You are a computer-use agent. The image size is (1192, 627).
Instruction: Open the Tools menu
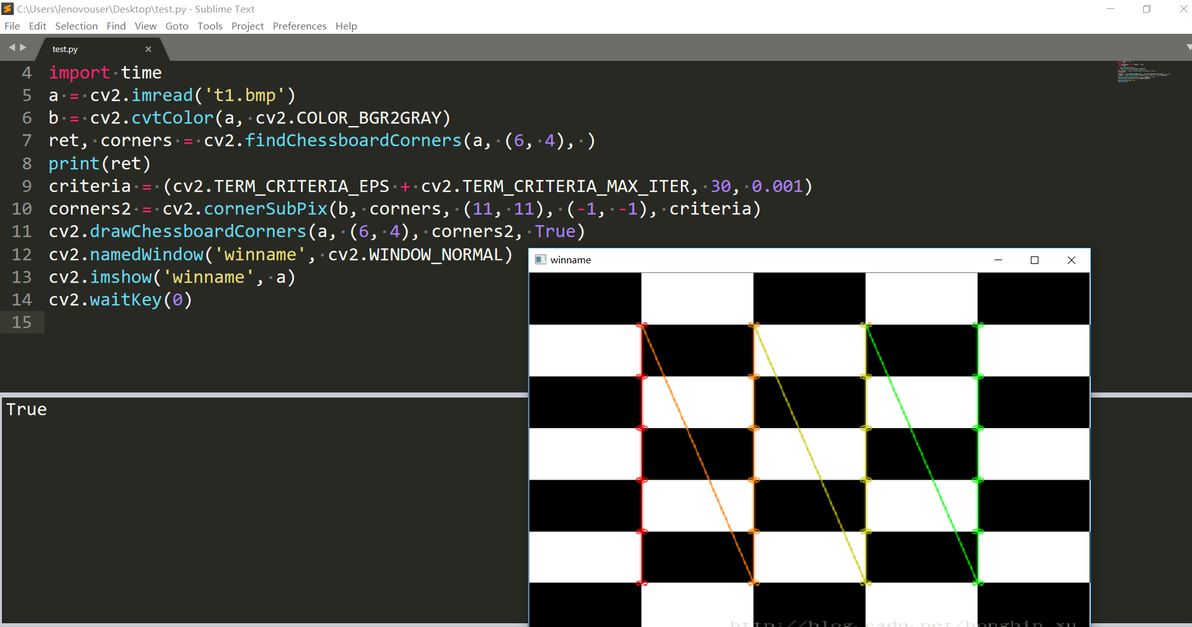tap(210, 26)
